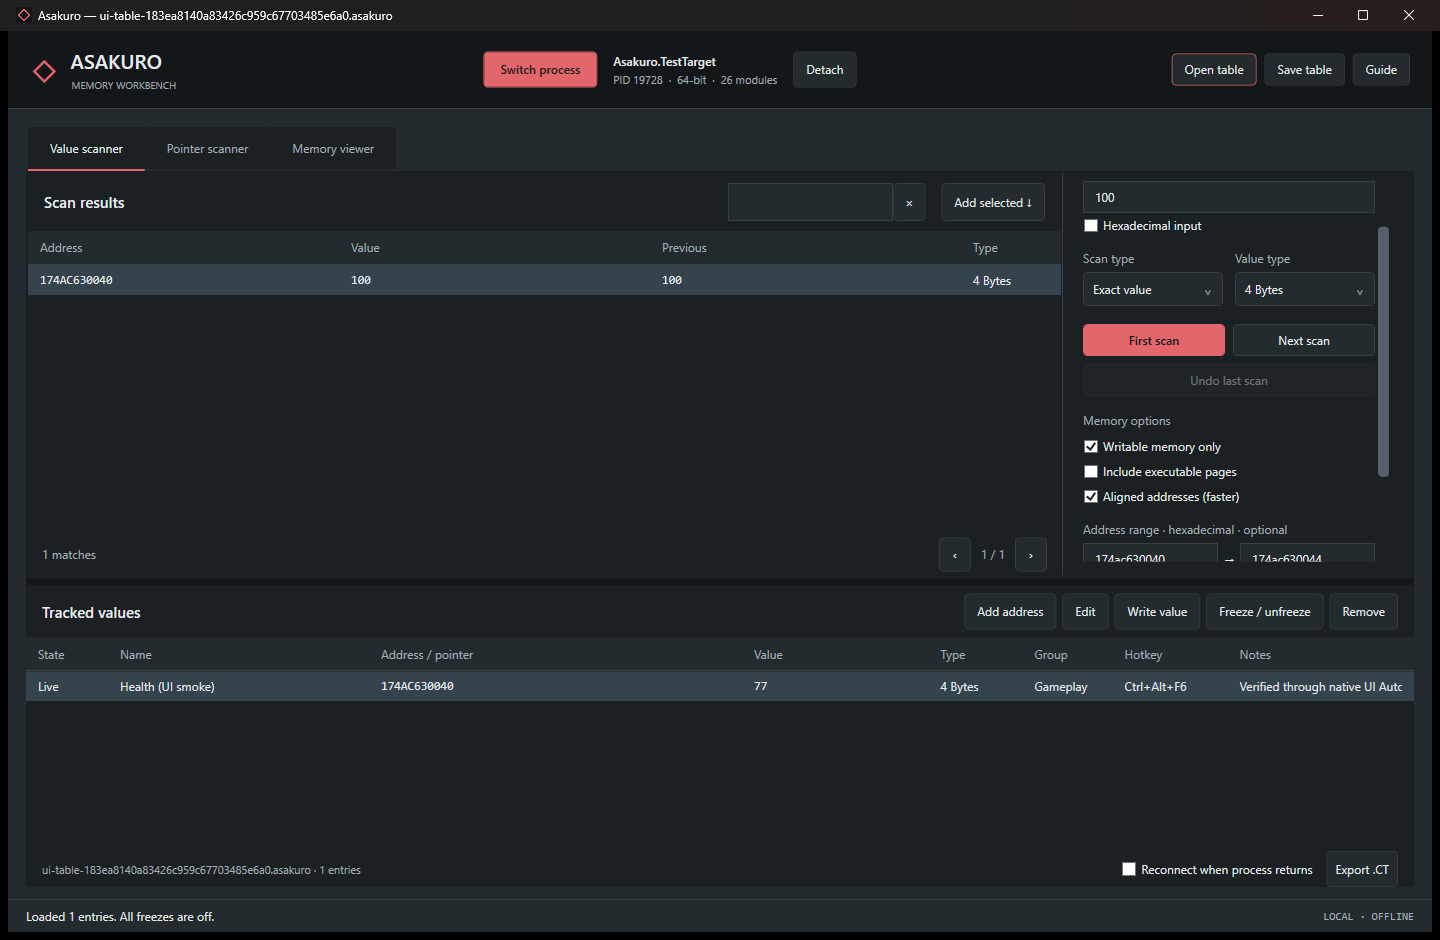This screenshot has height=940, width=1440.
Task: Open the Memory viewer tab
Action: [x=333, y=149]
